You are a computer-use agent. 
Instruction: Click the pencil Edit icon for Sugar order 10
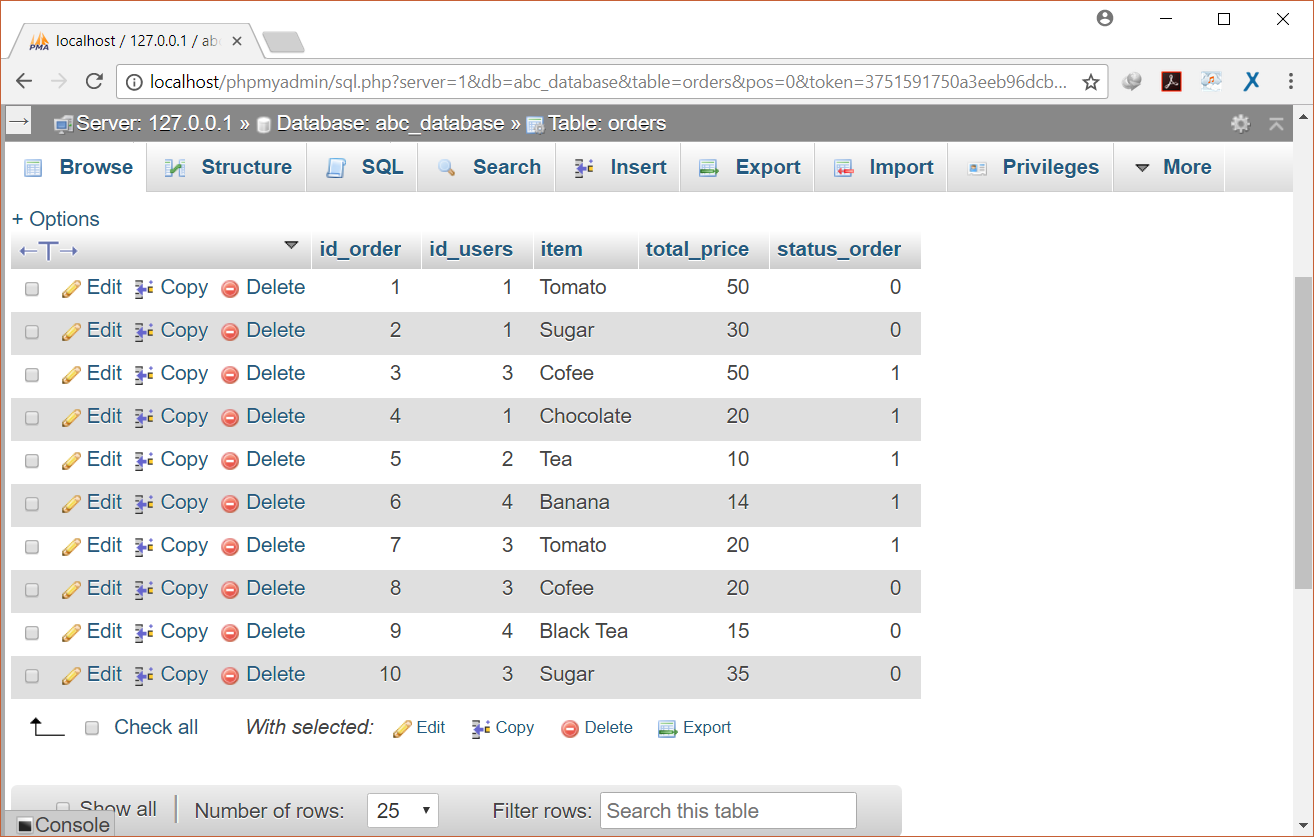[x=71, y=676]
